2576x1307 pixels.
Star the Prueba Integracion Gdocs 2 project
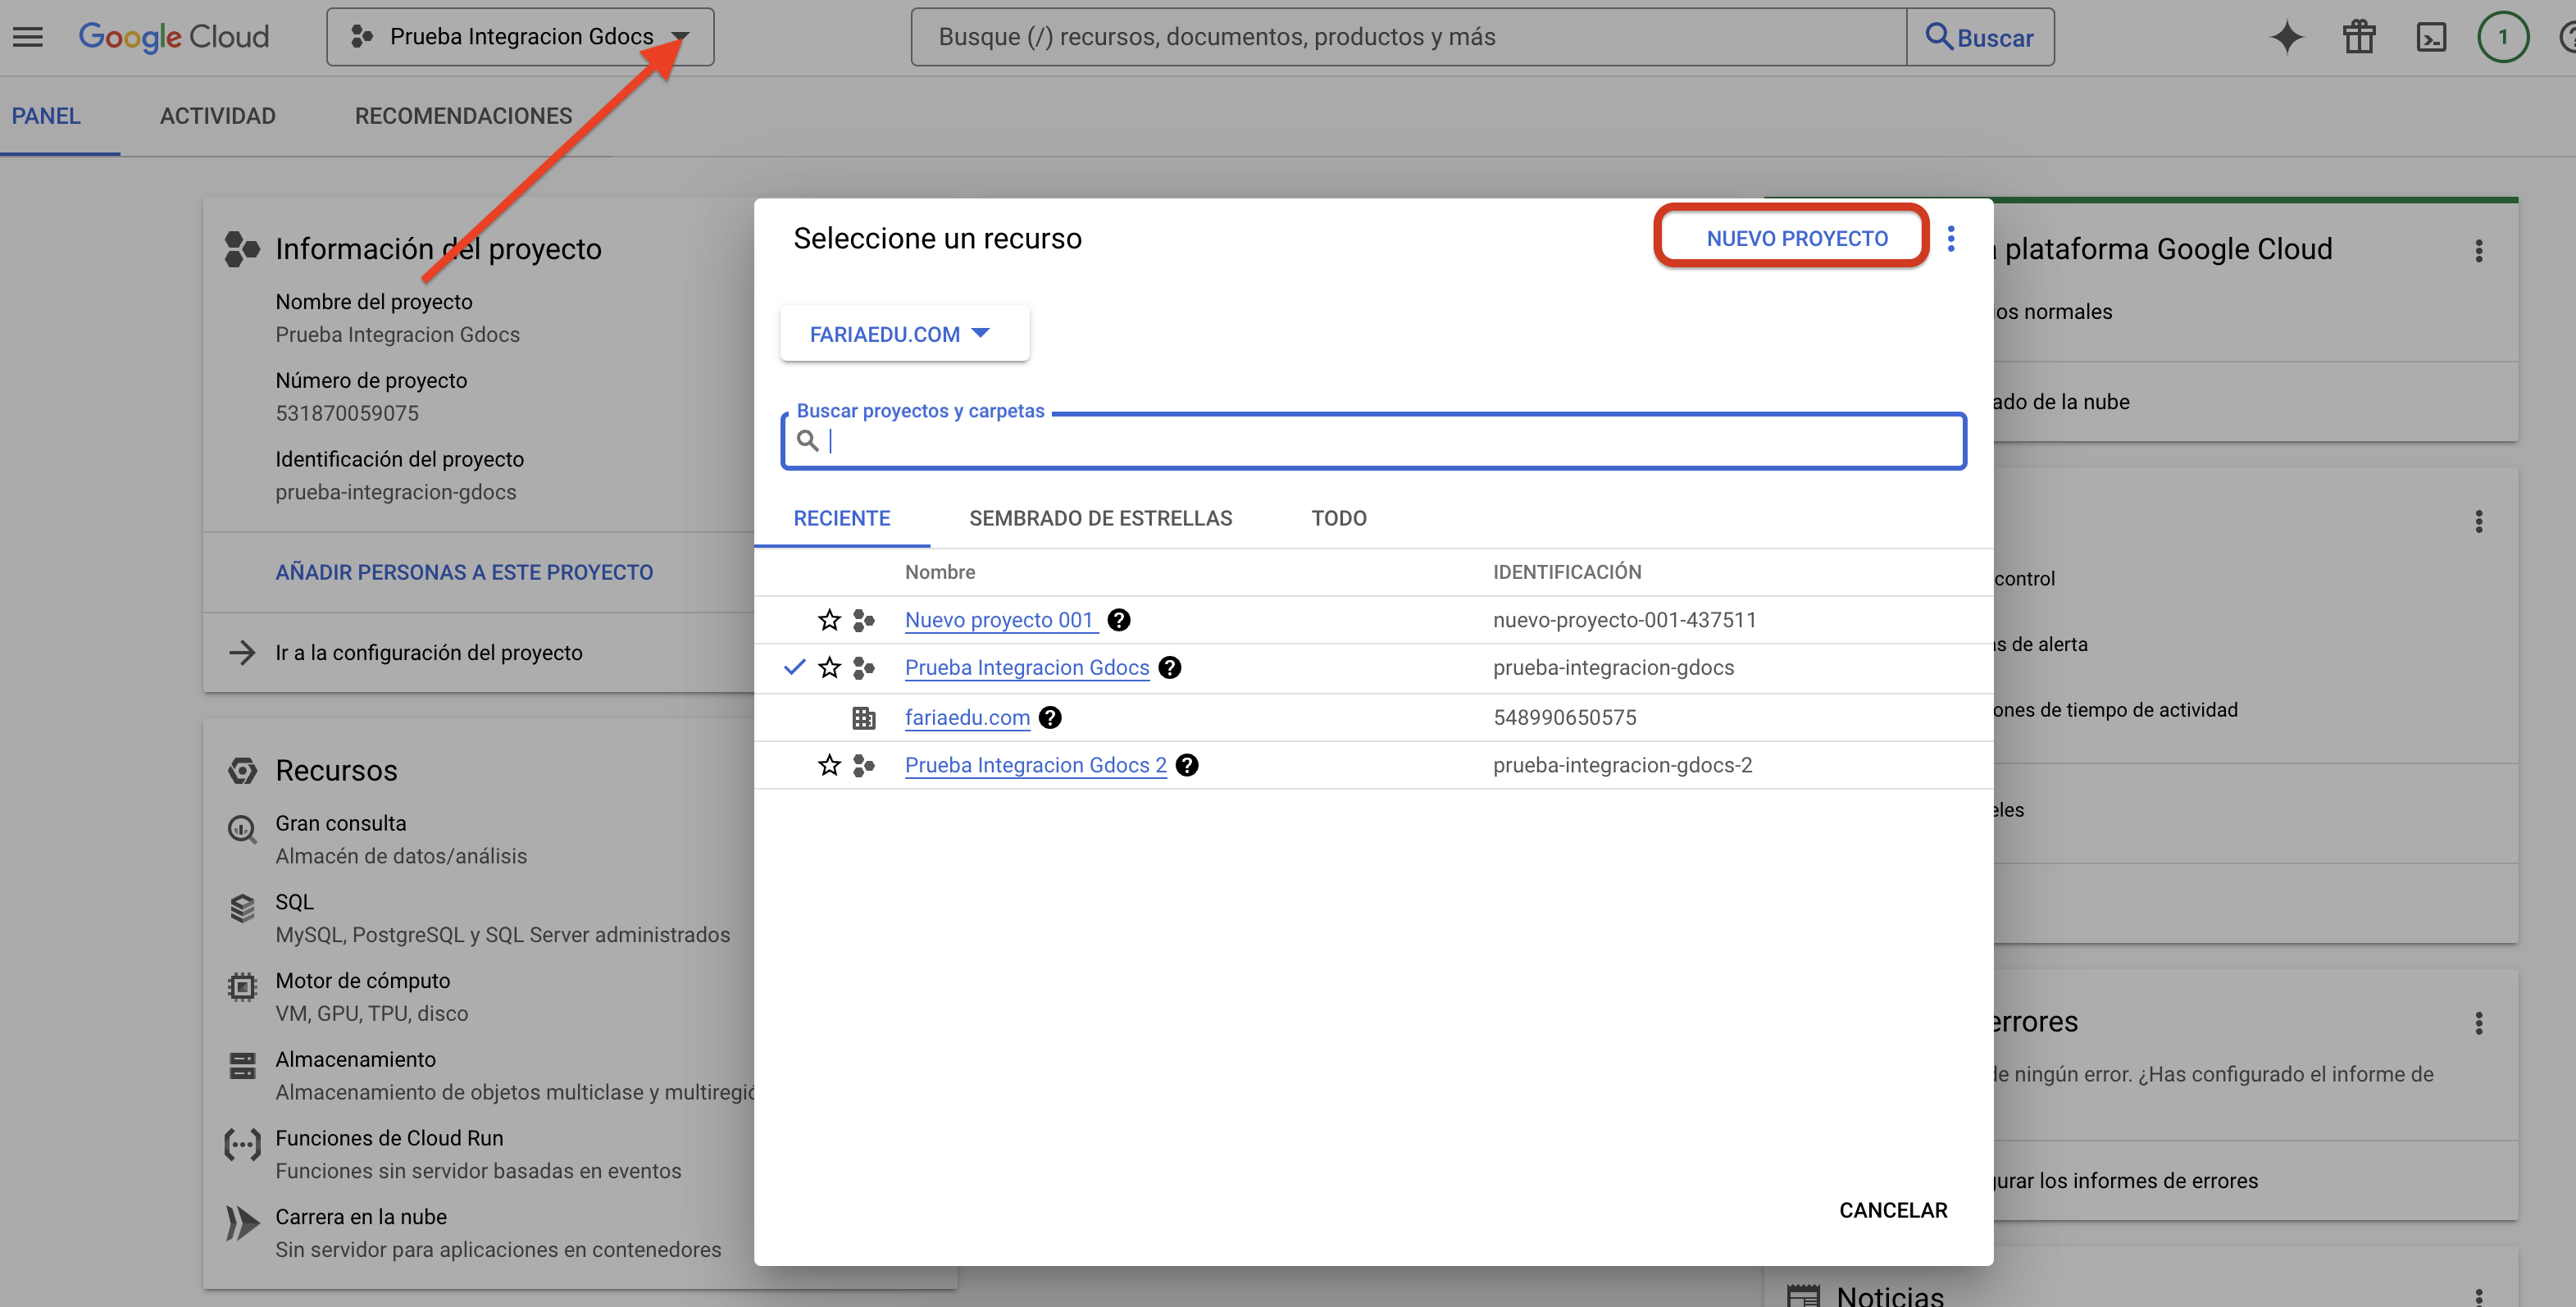(x=829, y=765)
